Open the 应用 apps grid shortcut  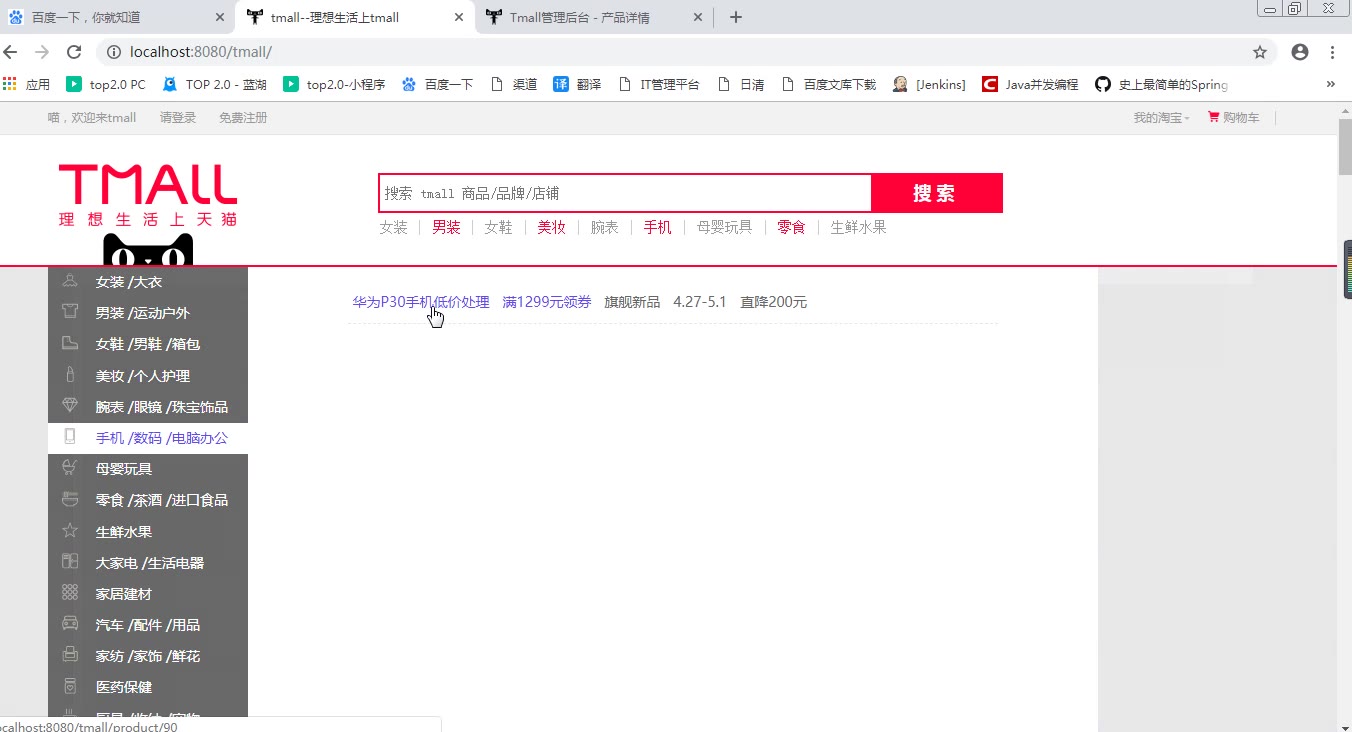[27, 85]
